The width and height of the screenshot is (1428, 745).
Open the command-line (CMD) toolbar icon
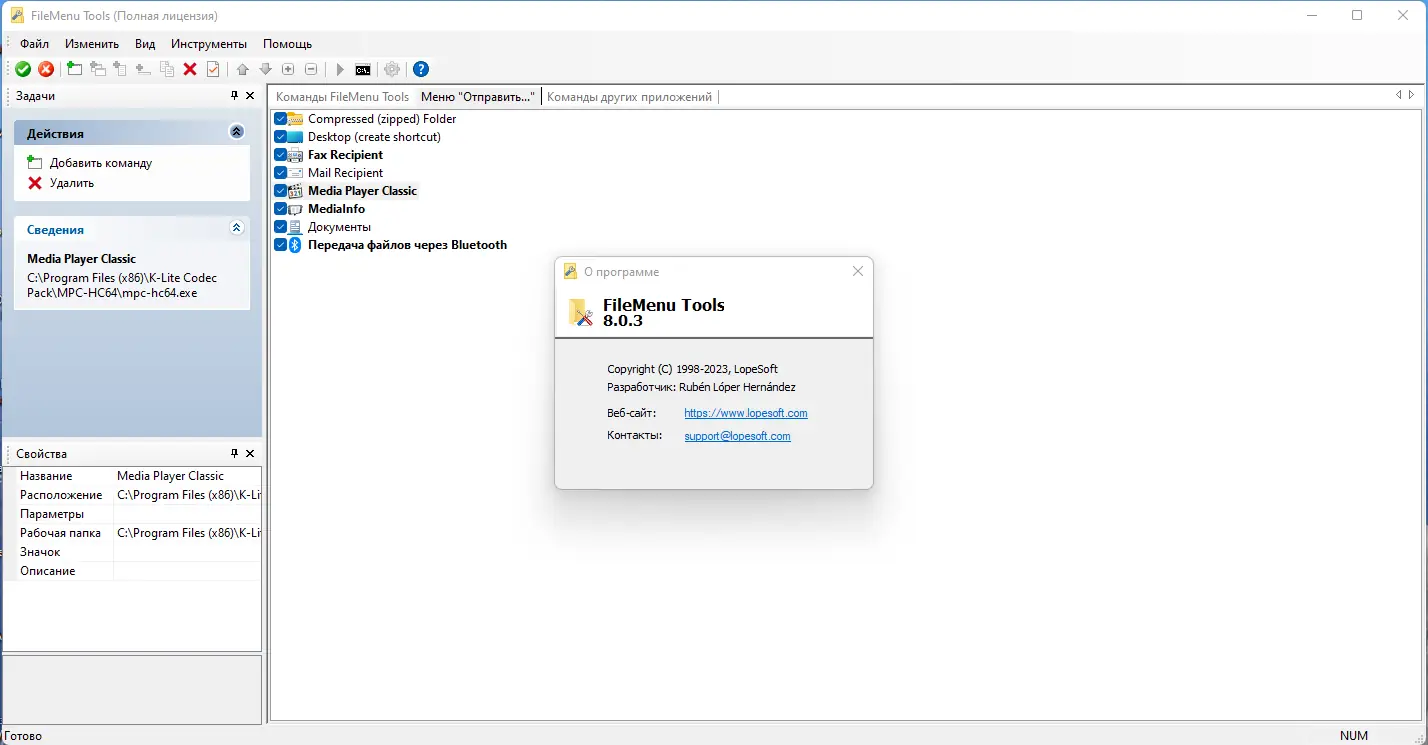pos(365,68)
